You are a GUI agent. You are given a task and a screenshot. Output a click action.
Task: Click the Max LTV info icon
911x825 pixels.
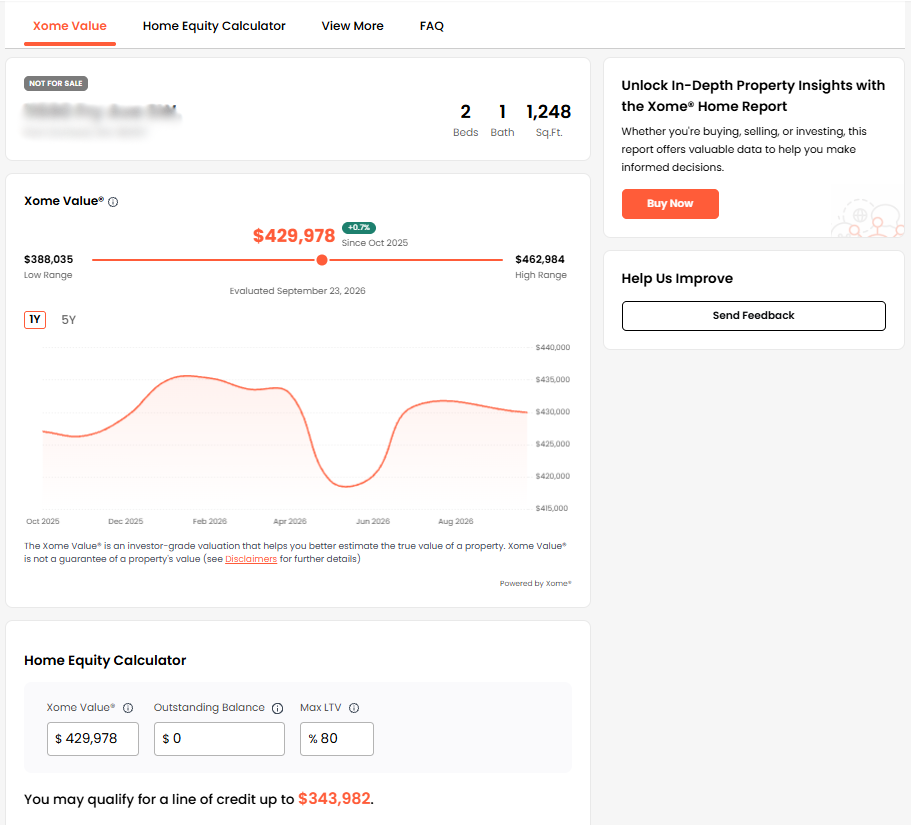pyautogui.click(x=354, y=708)
